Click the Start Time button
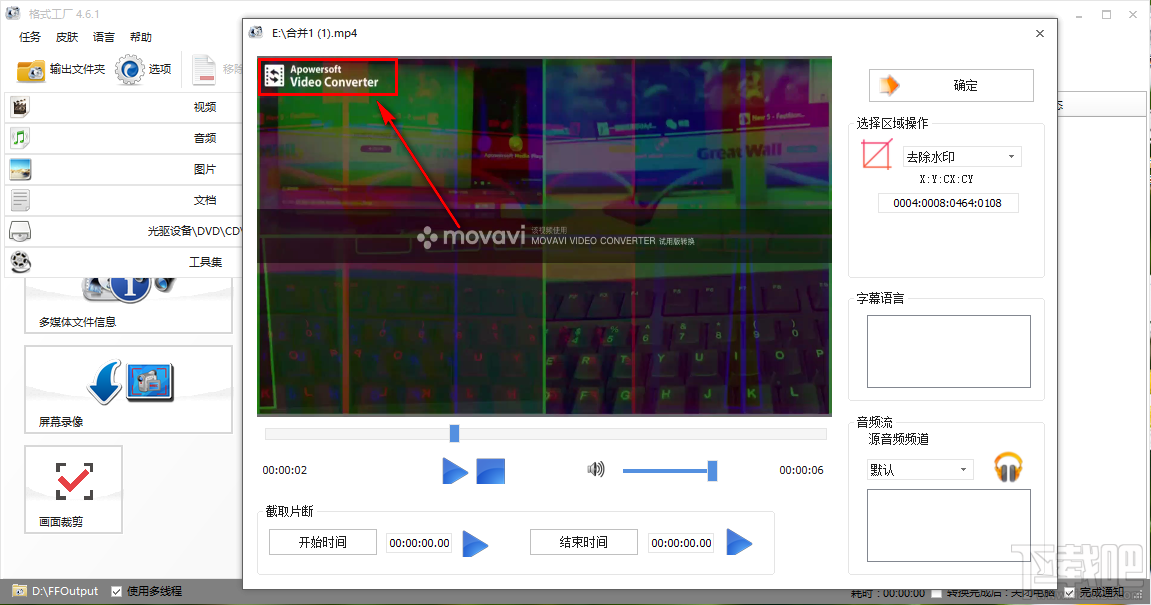Screen dimensions: 1151x605 [323, 543]
